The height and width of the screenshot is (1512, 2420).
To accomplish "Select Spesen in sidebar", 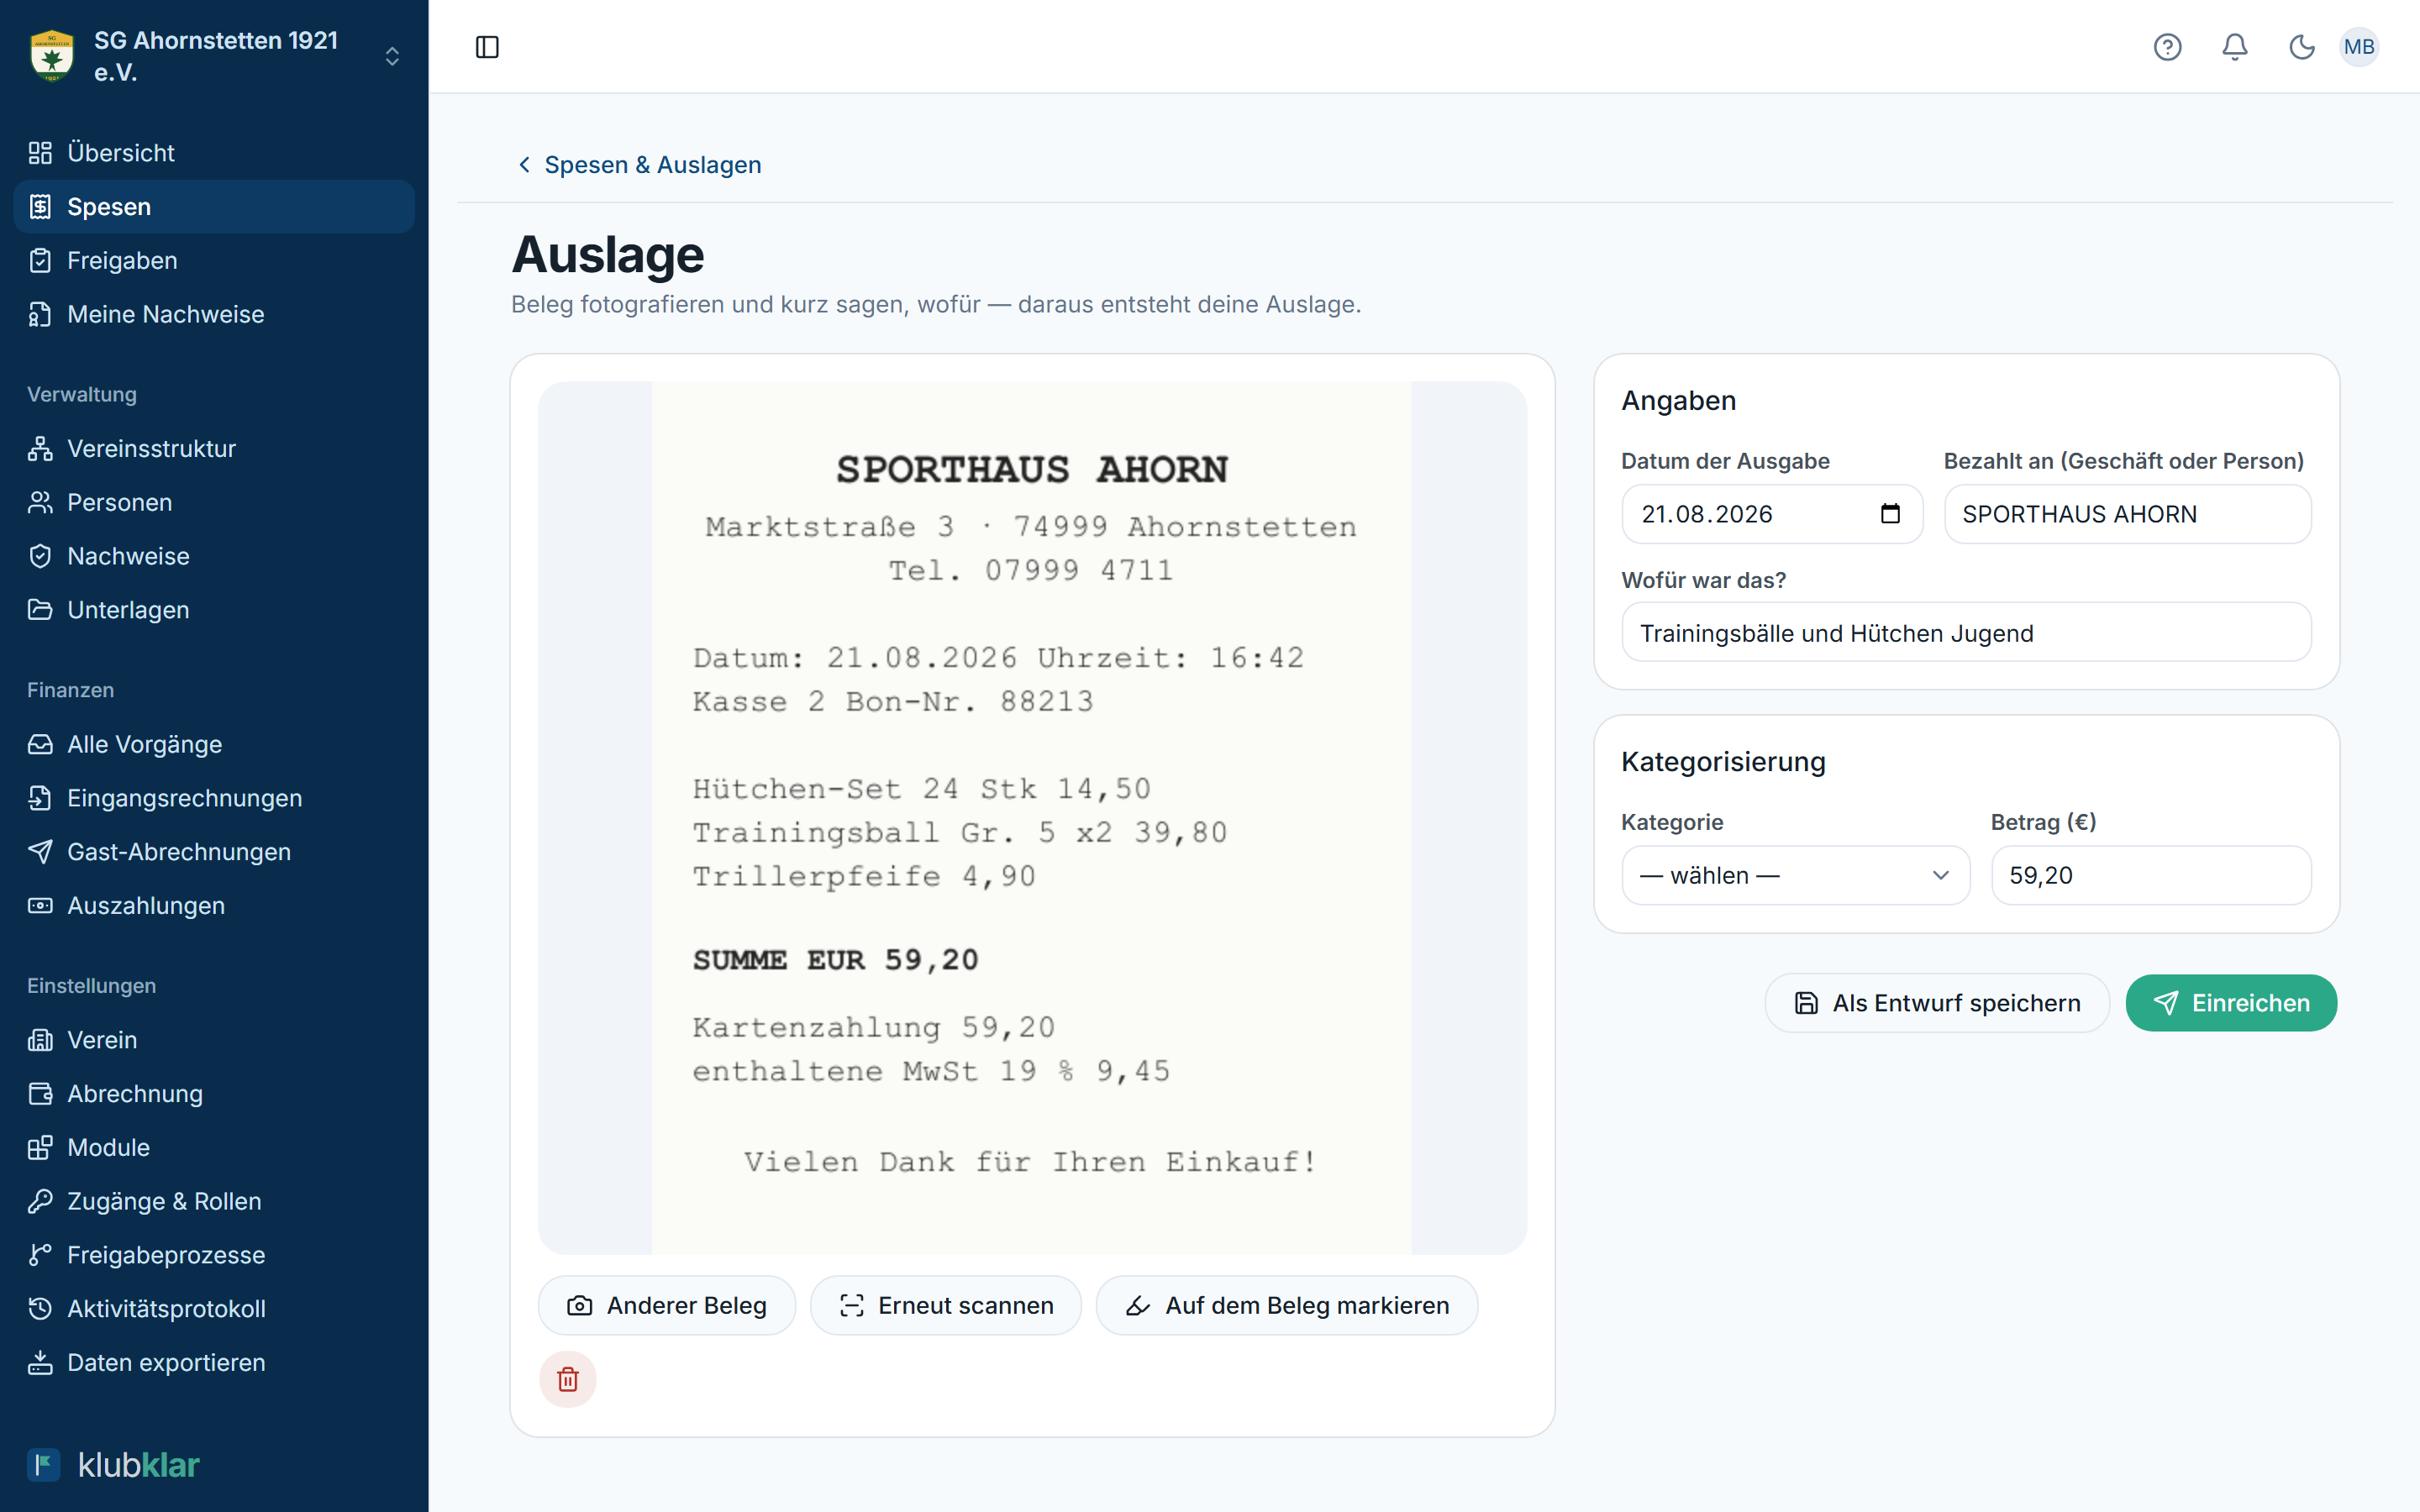I will click(214, 207).
